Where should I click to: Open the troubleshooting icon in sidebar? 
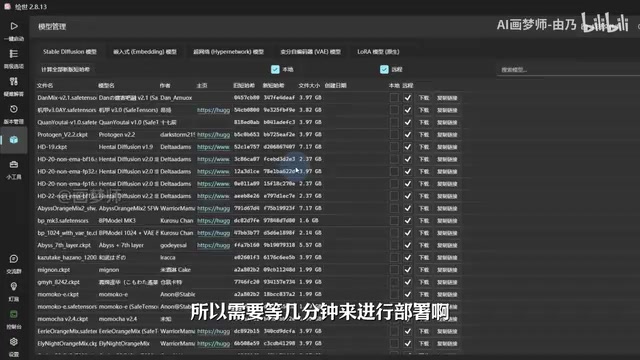[14, 82]
